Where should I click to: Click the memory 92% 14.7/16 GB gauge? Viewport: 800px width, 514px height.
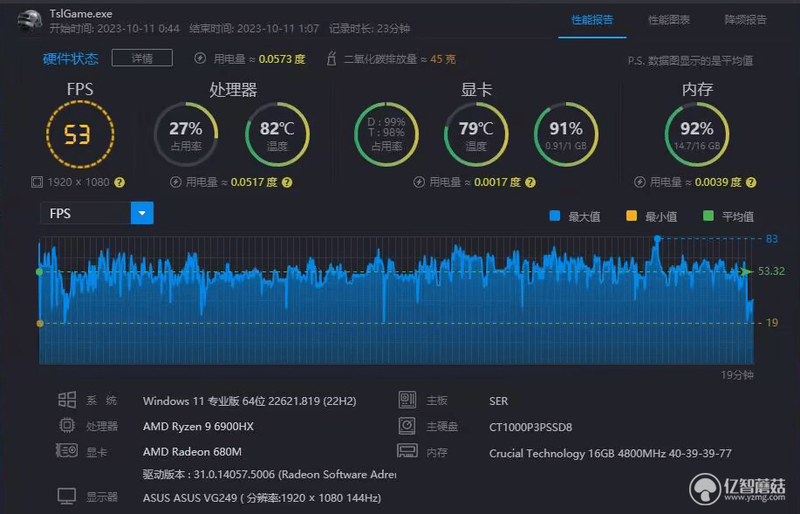tap(696, 134)
